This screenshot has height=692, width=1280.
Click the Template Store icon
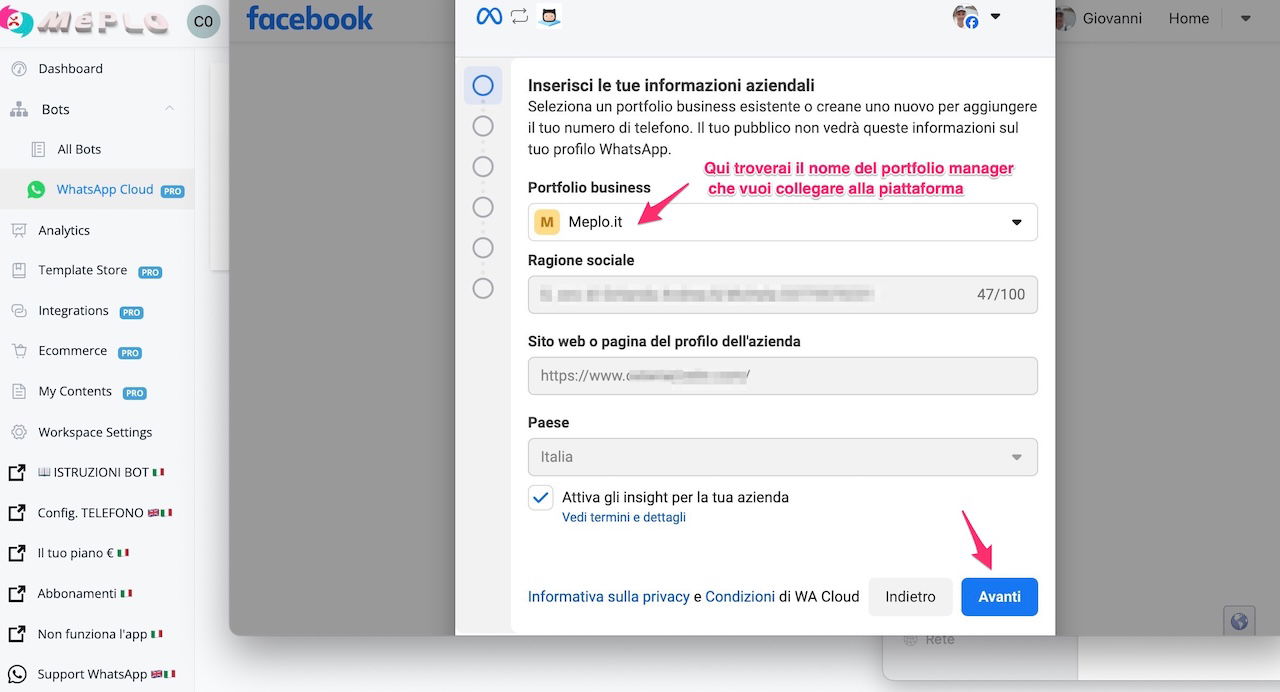point(19,271)
